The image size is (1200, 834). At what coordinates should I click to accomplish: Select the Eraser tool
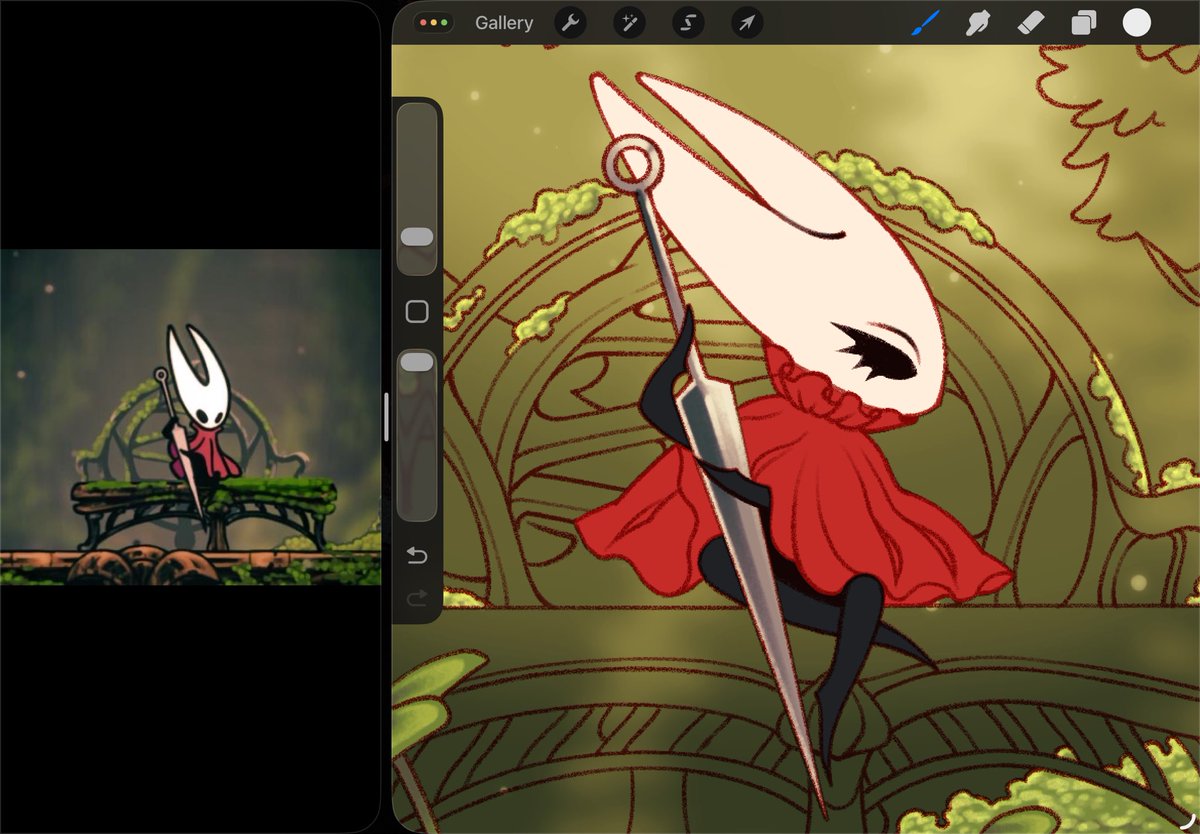point(1031,23)
